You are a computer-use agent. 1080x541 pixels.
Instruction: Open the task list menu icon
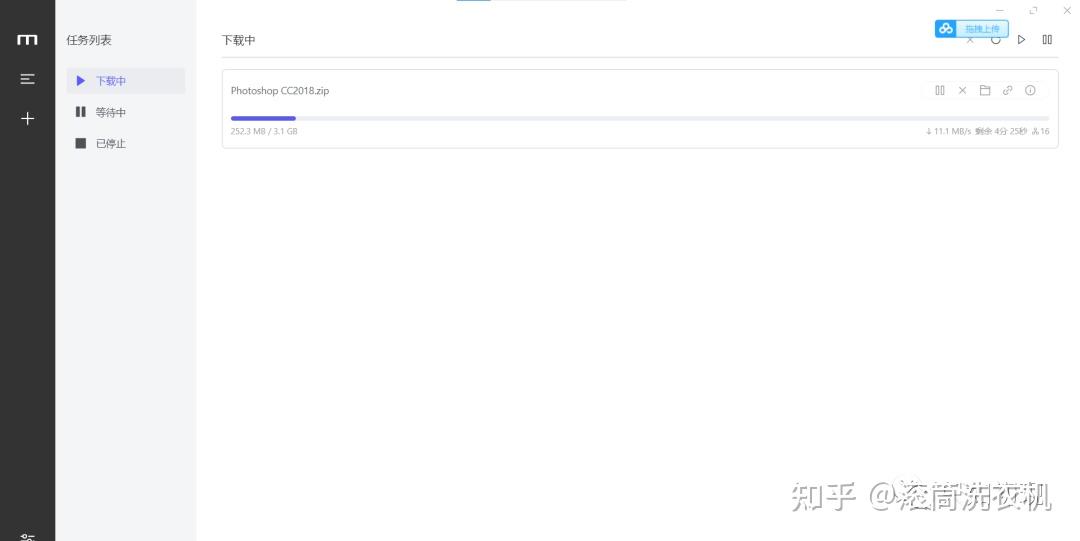(x=27, y=79)
